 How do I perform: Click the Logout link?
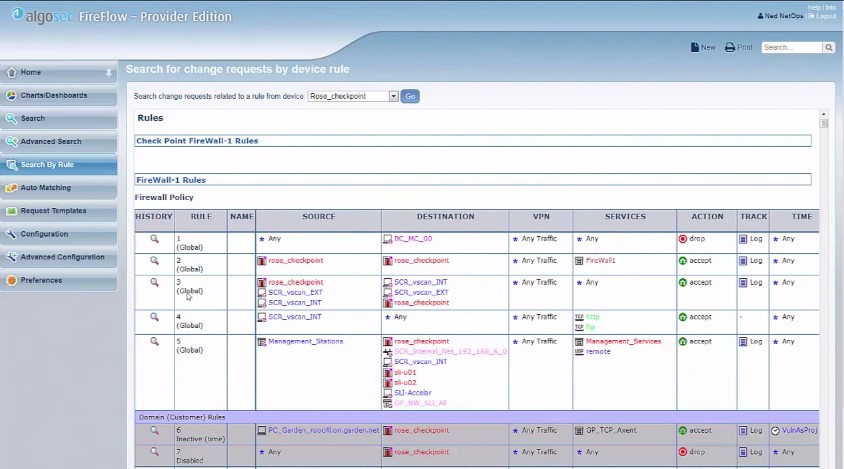[x=825, y=16]
